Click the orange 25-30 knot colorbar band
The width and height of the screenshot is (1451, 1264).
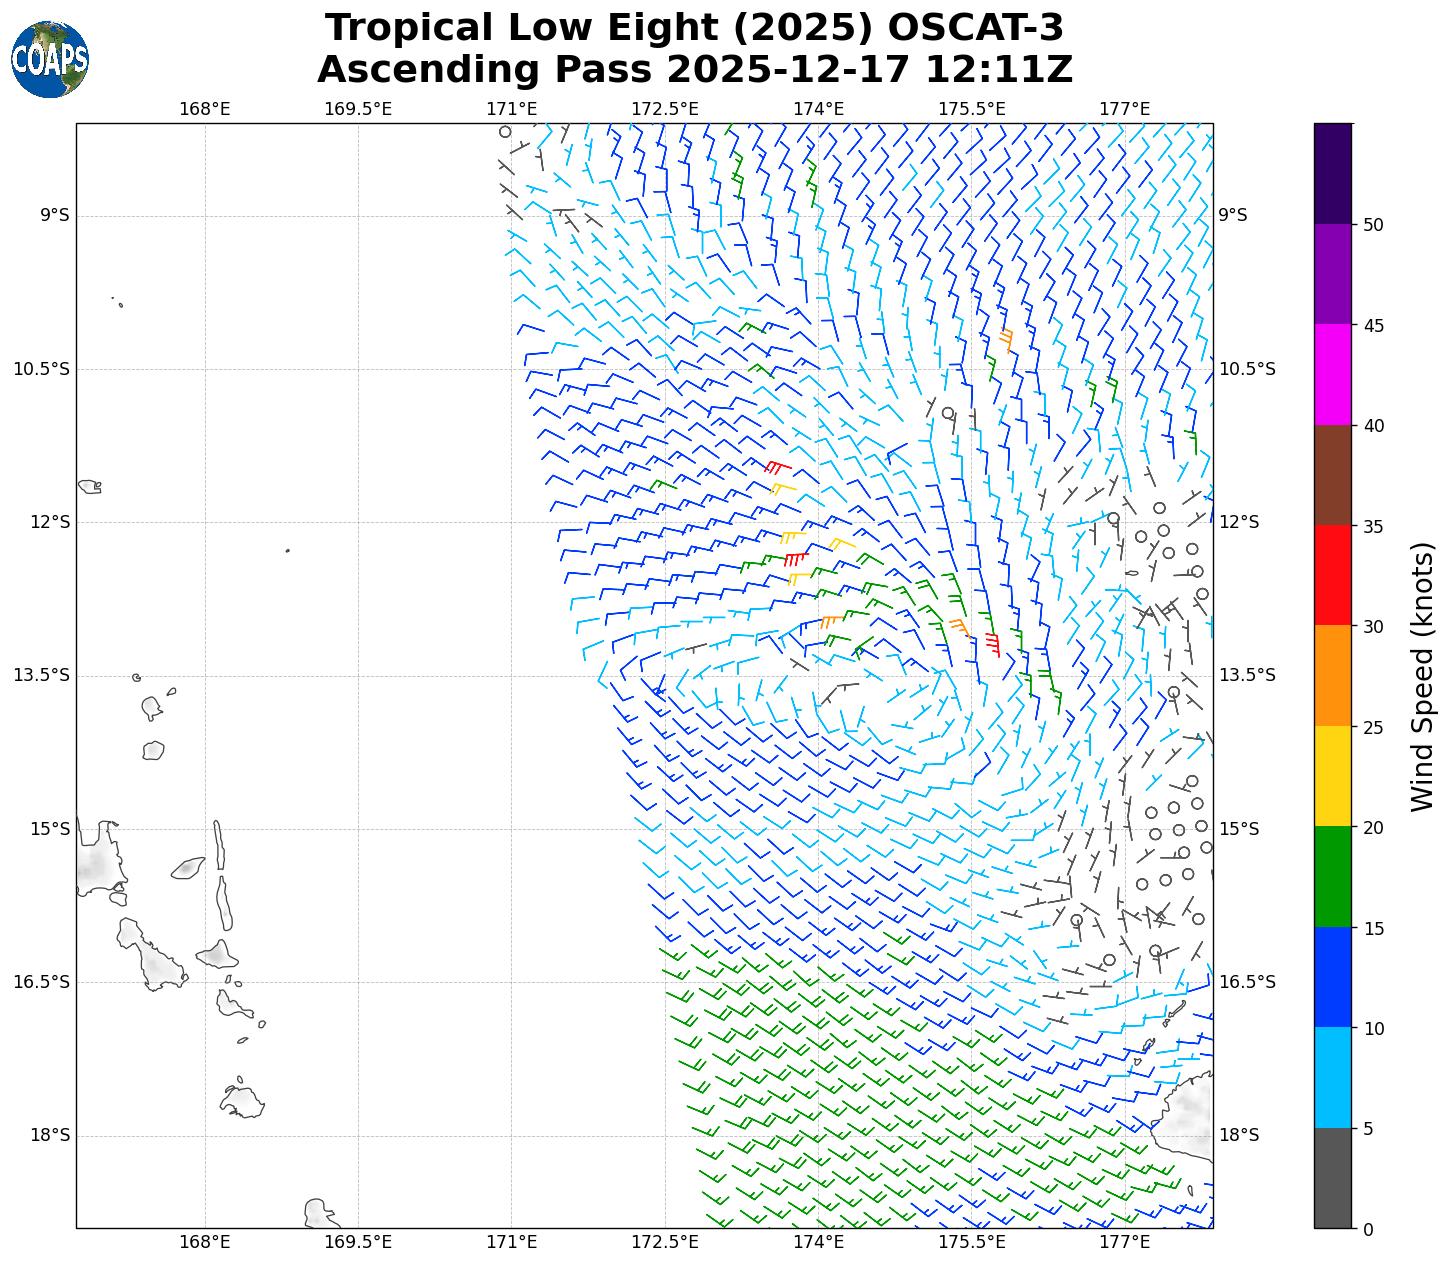click(x=1332, y=675)
